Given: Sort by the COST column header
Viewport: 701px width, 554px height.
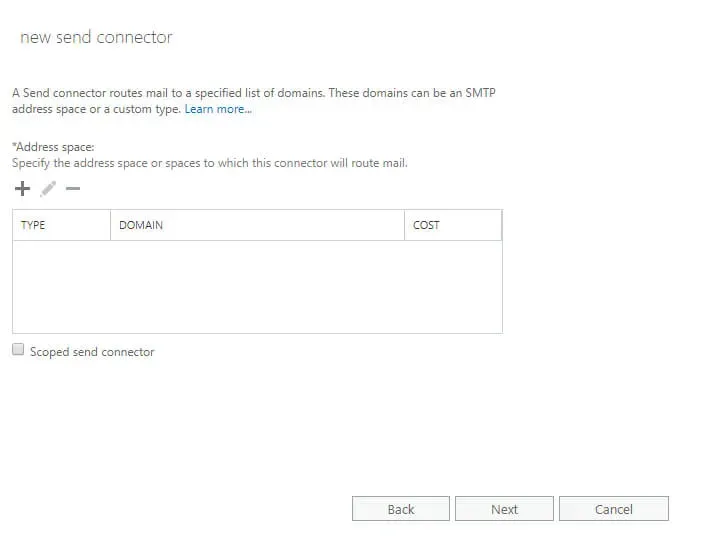Looking at the screenshot, I should point(453,225).
